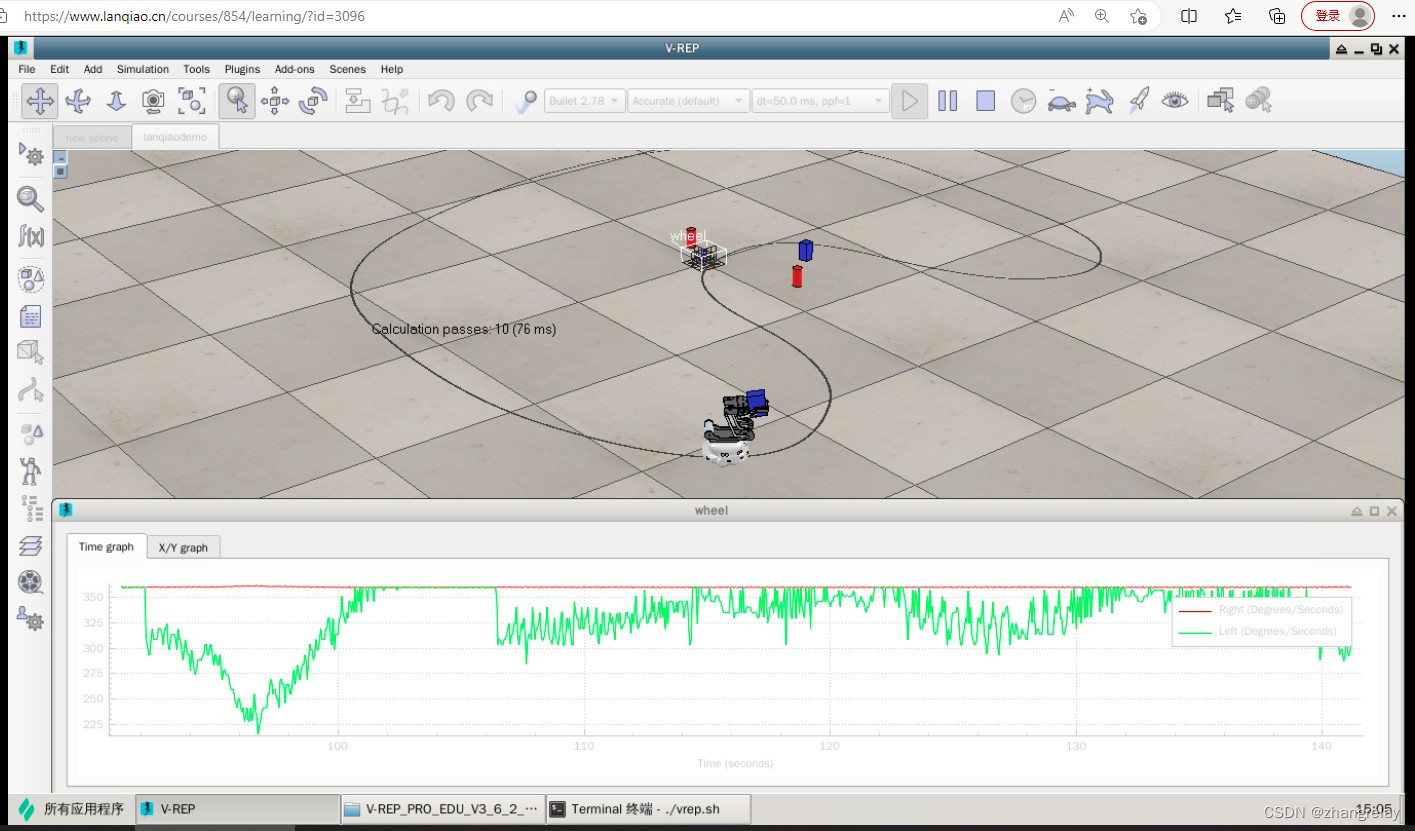Toggle threaded rendering rocket icon
Screen dimensions: 1415x831
pos(1138,100)
